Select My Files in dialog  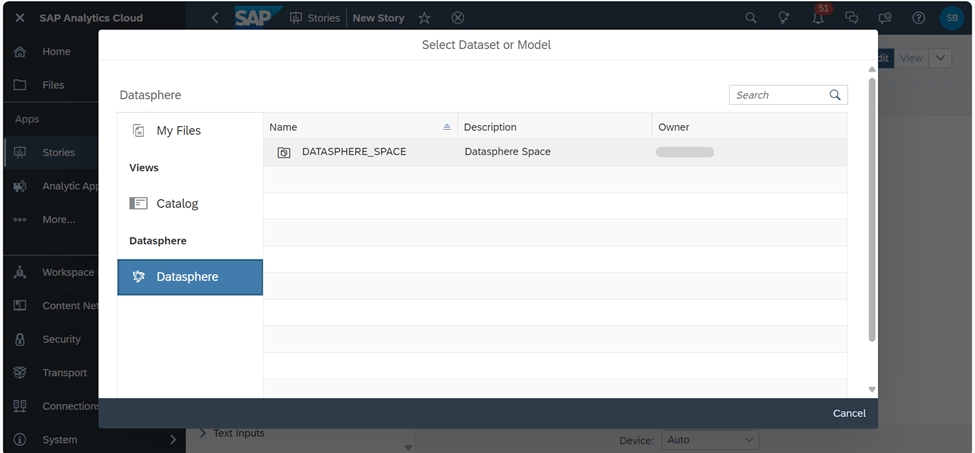coord(190,130)
